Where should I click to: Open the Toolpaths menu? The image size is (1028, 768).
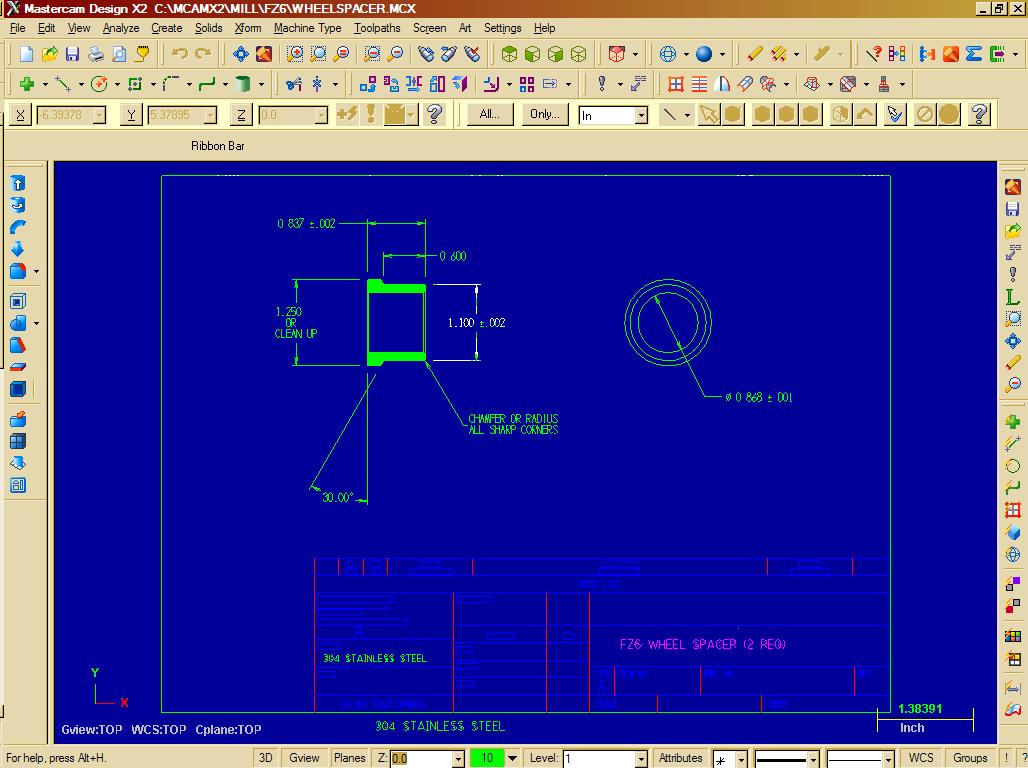[377, 28]
